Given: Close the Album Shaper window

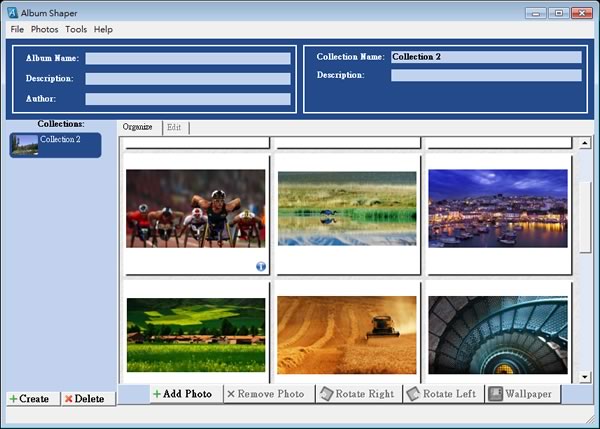Looking at the screenshot, I should coord(582,13).
